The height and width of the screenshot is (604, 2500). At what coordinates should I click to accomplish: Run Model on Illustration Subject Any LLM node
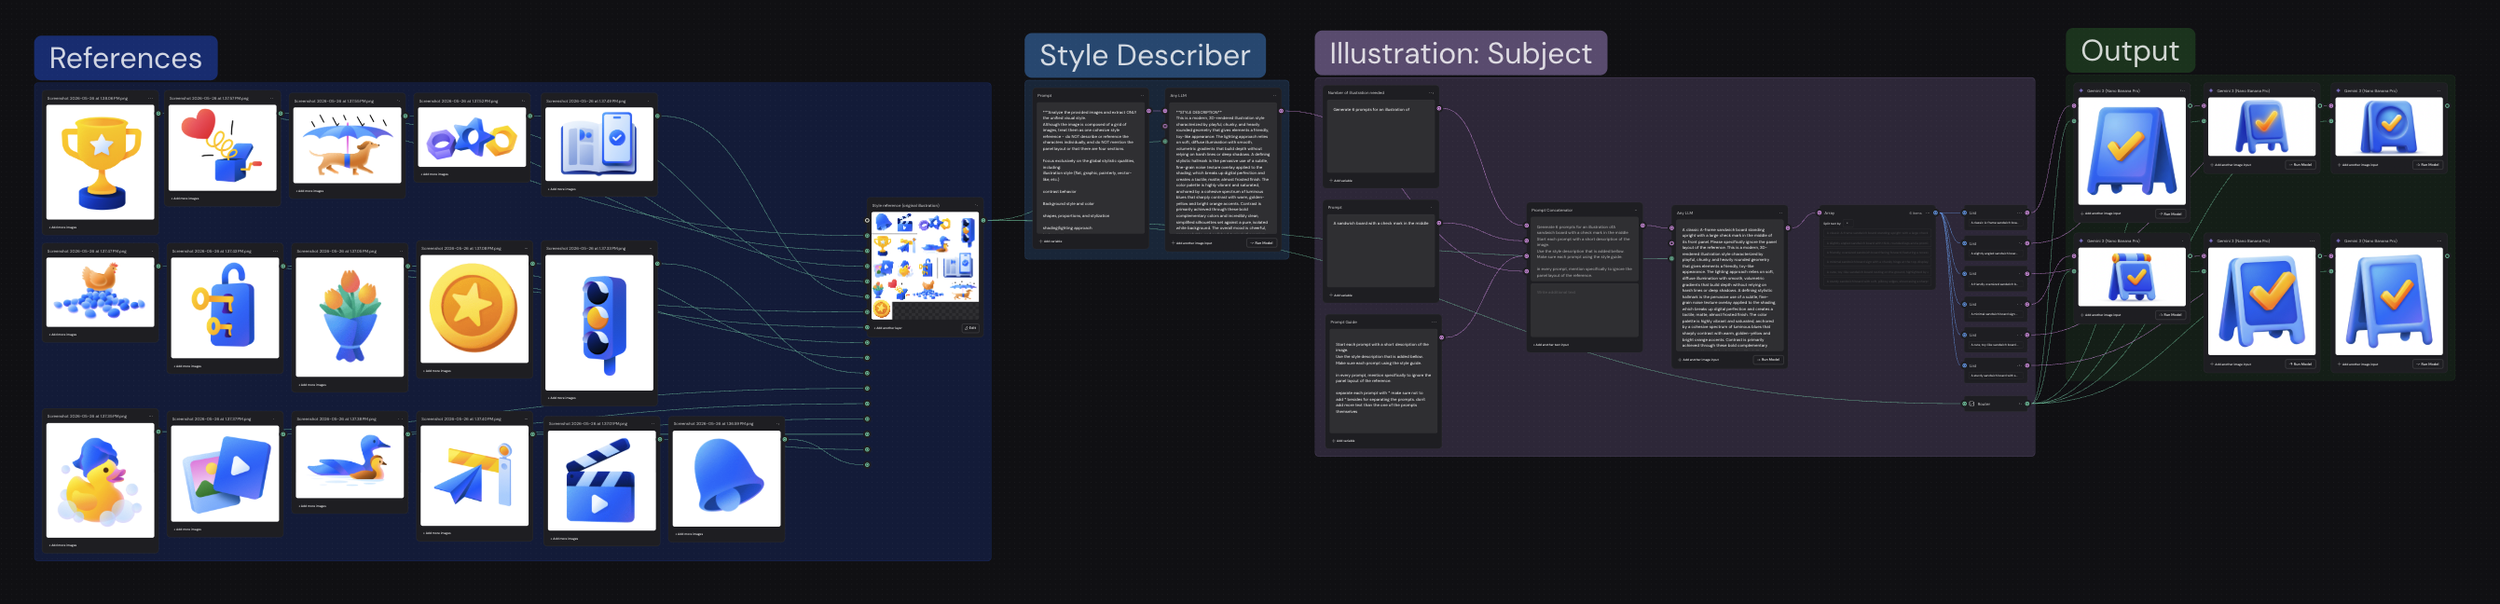1768,359
